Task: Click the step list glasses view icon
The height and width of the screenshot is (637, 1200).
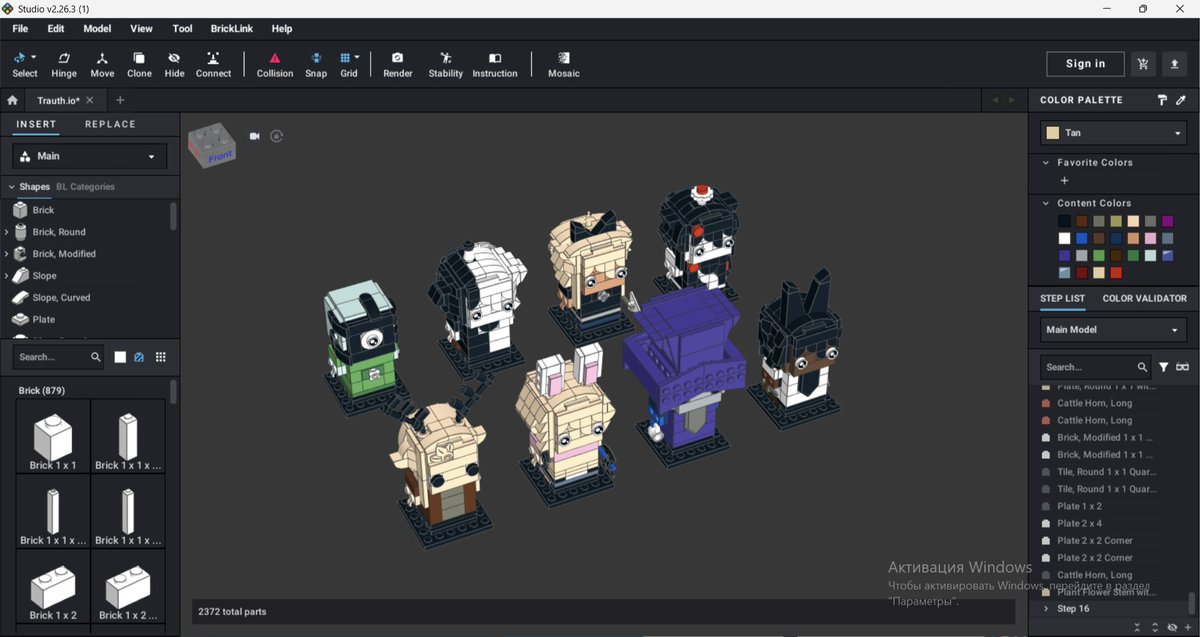Action: coord(1182,367)
